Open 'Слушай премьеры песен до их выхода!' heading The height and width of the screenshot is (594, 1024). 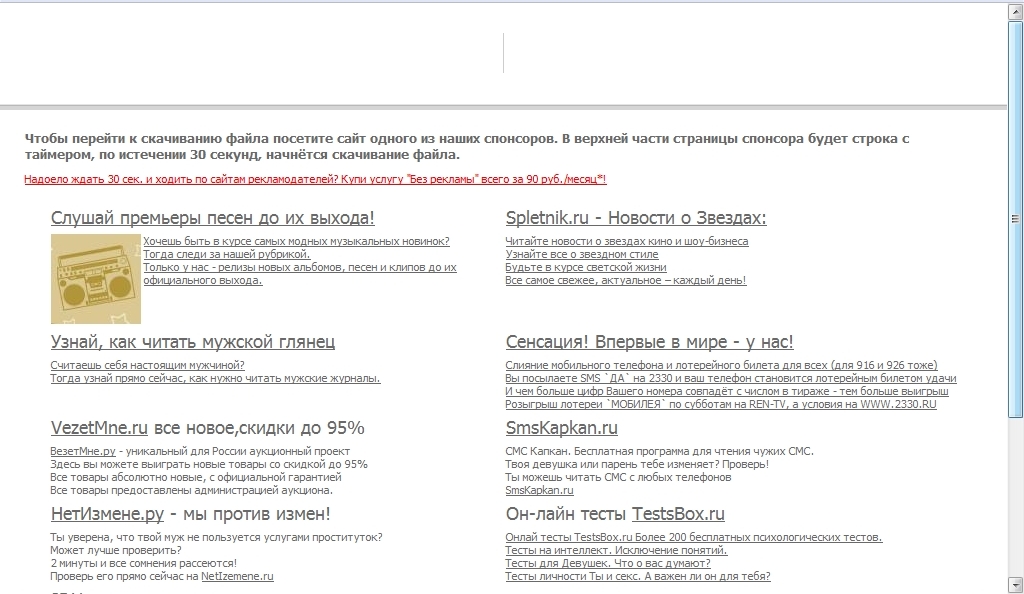[213, 218]
